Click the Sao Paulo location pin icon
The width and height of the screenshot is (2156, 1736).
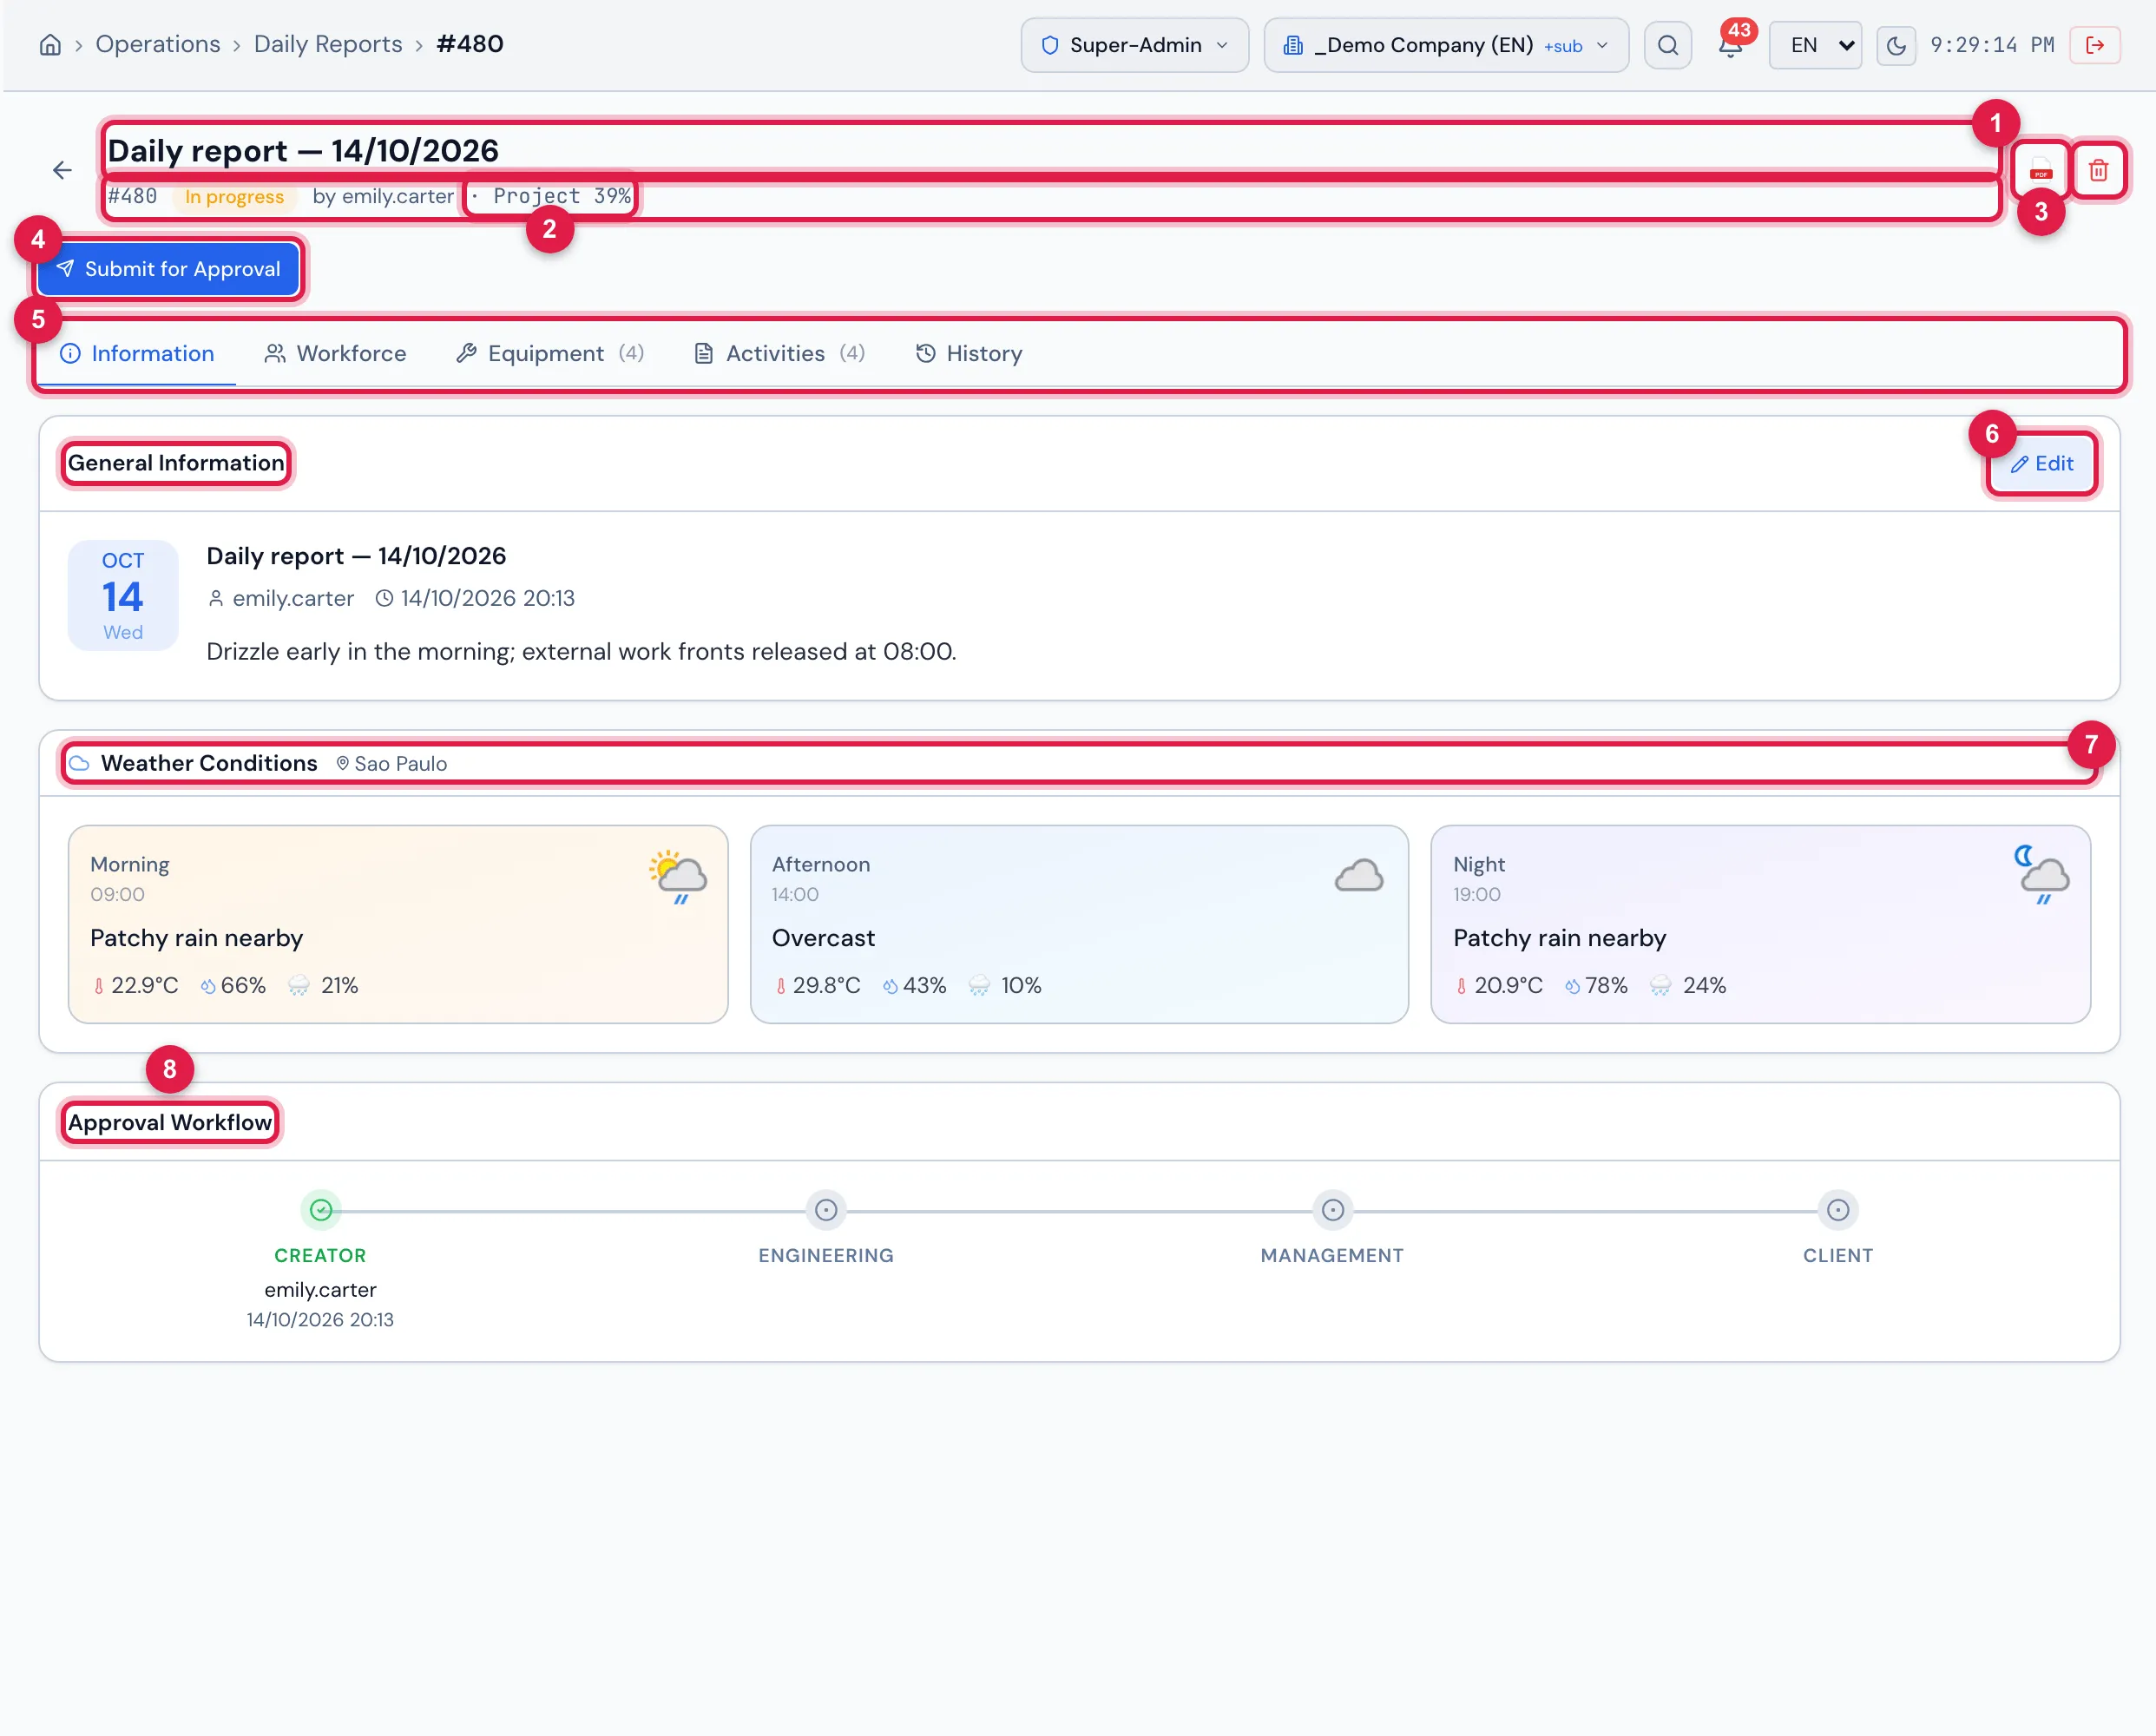pos(342,763)
